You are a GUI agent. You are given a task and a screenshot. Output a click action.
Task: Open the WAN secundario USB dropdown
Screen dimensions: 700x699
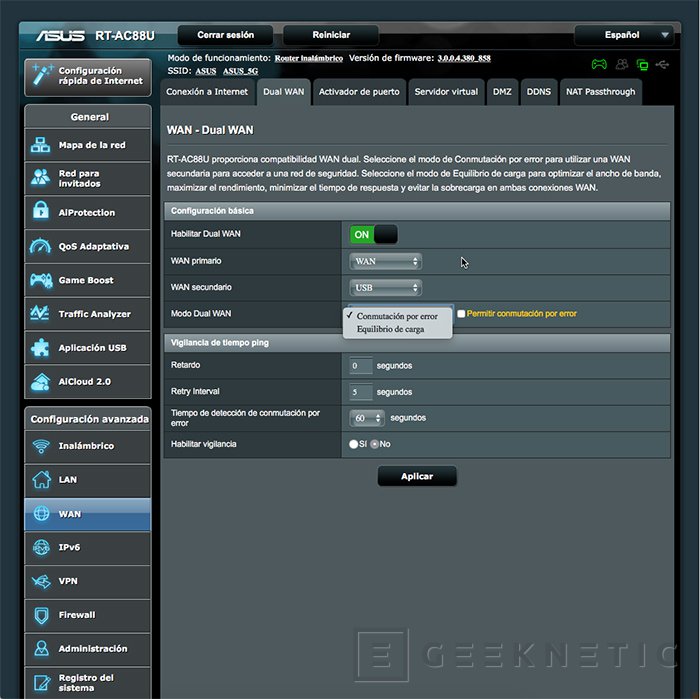tap(386, 288)
